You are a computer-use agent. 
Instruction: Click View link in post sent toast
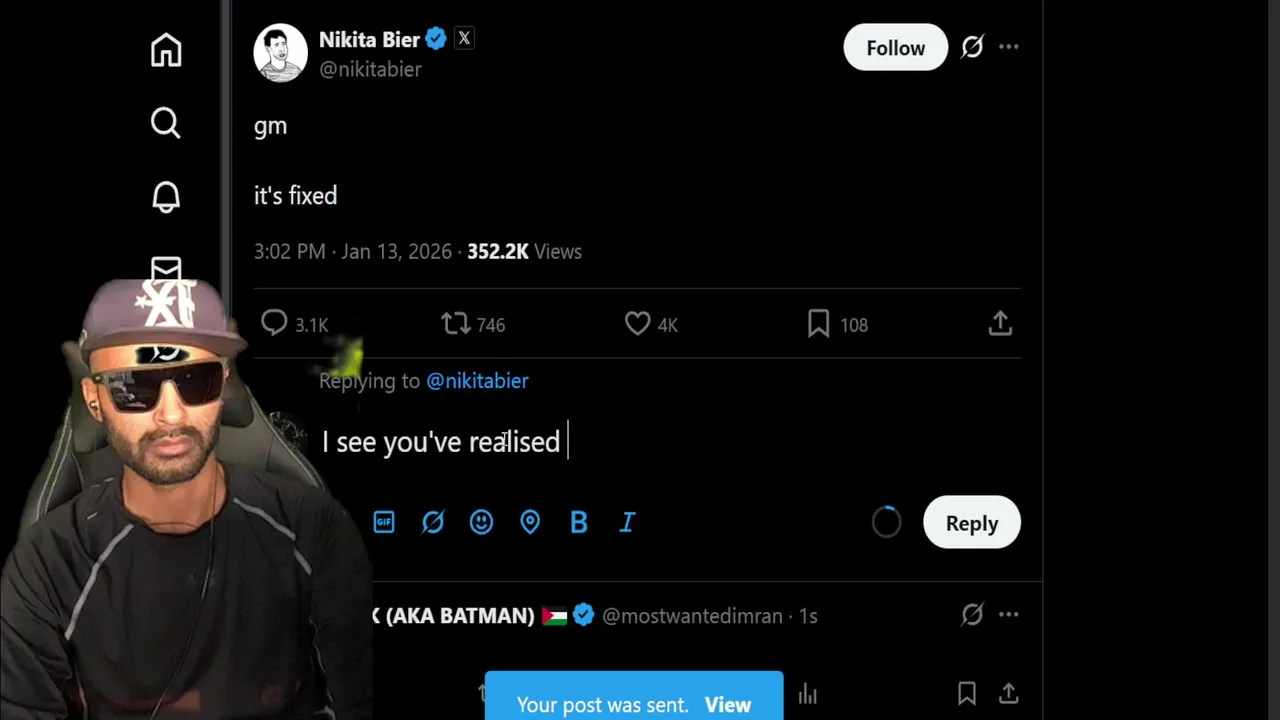click(x=727, y=705)
